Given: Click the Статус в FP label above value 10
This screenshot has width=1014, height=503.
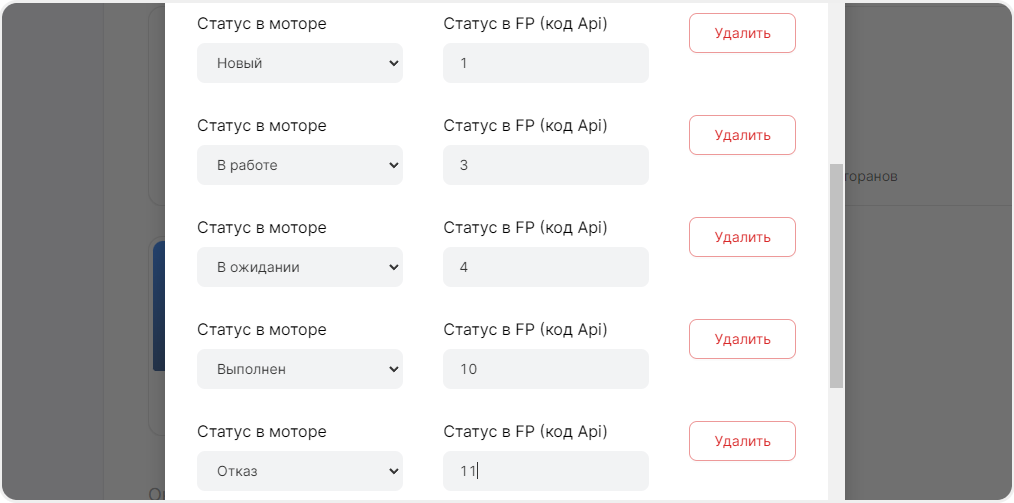Looking at the screenshot, I should point(525,330).
